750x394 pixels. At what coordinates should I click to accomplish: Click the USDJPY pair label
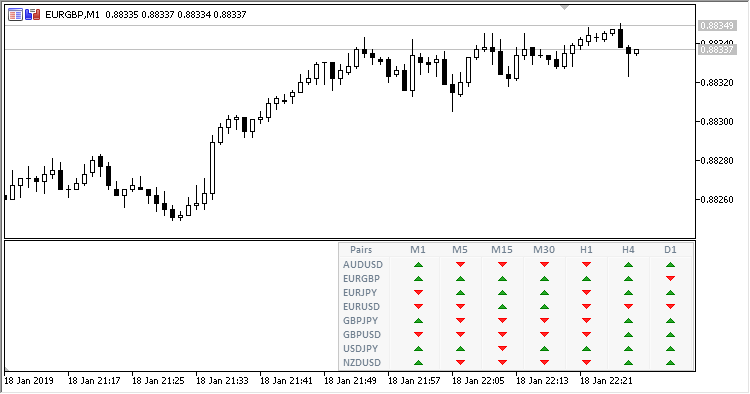361,349
